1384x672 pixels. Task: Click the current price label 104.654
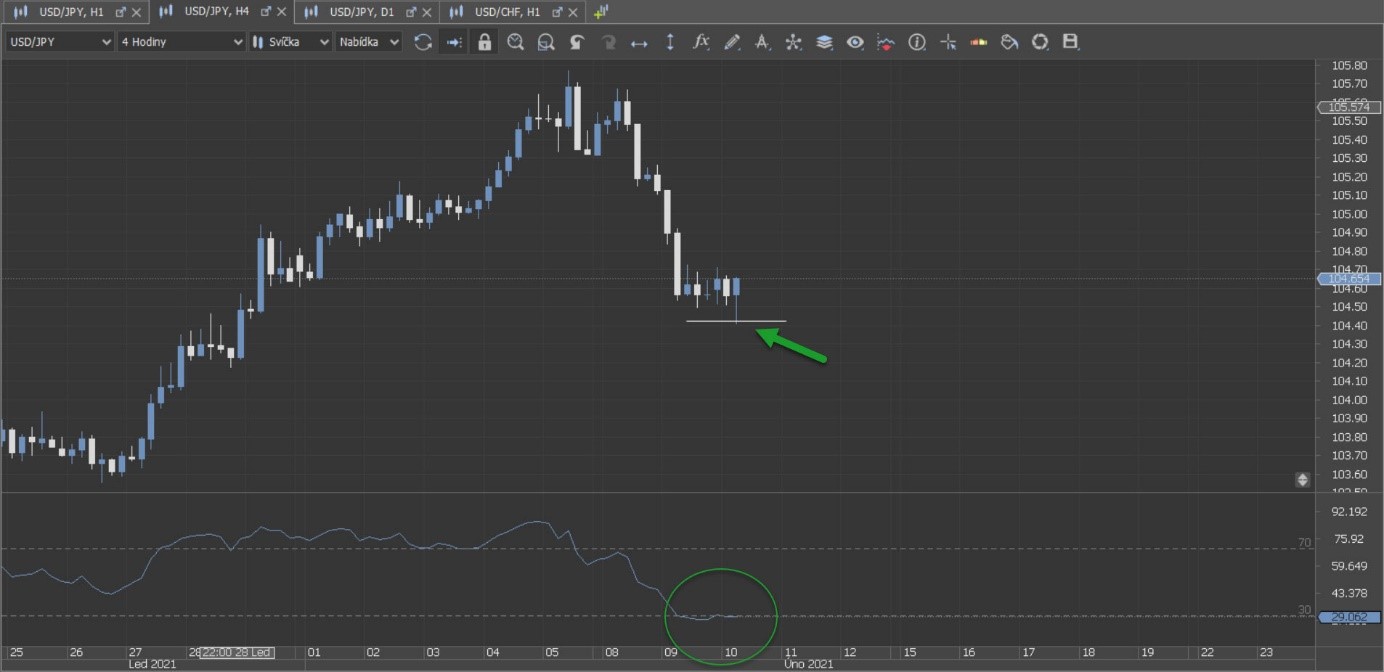pyautogui.click(x=1351, y=279)
